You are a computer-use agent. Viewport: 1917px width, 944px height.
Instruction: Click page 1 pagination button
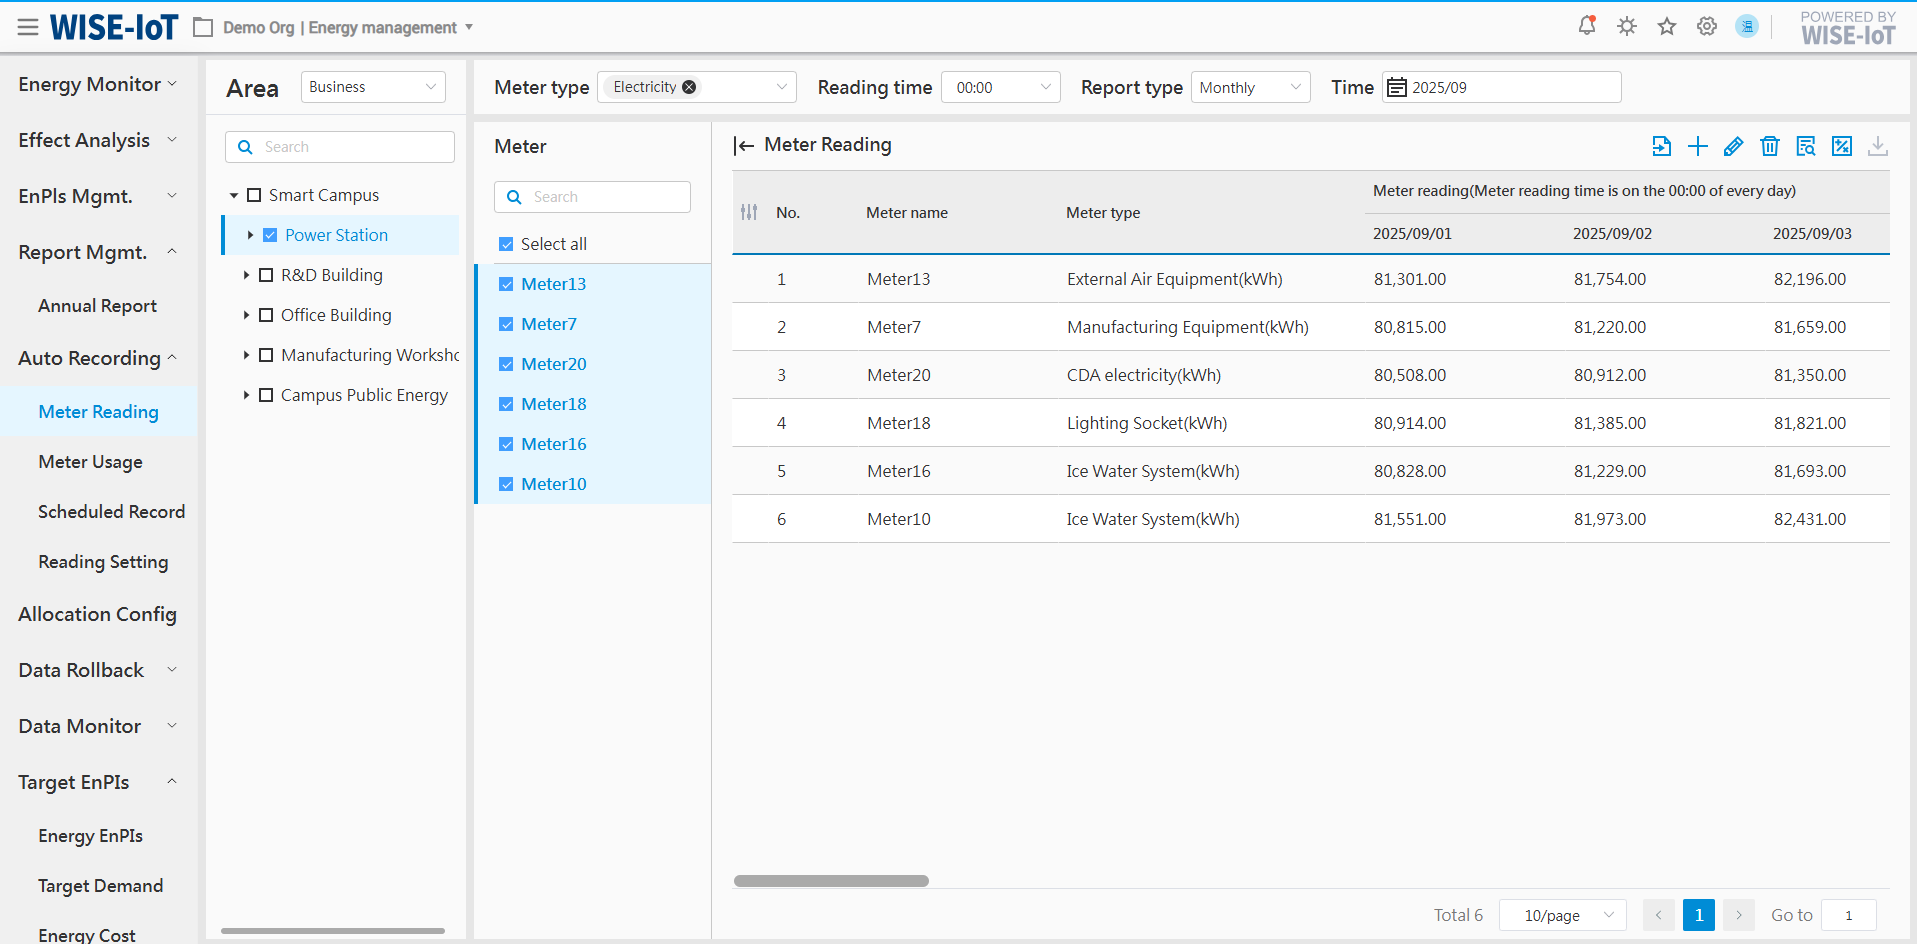[x=1698, y=915]
